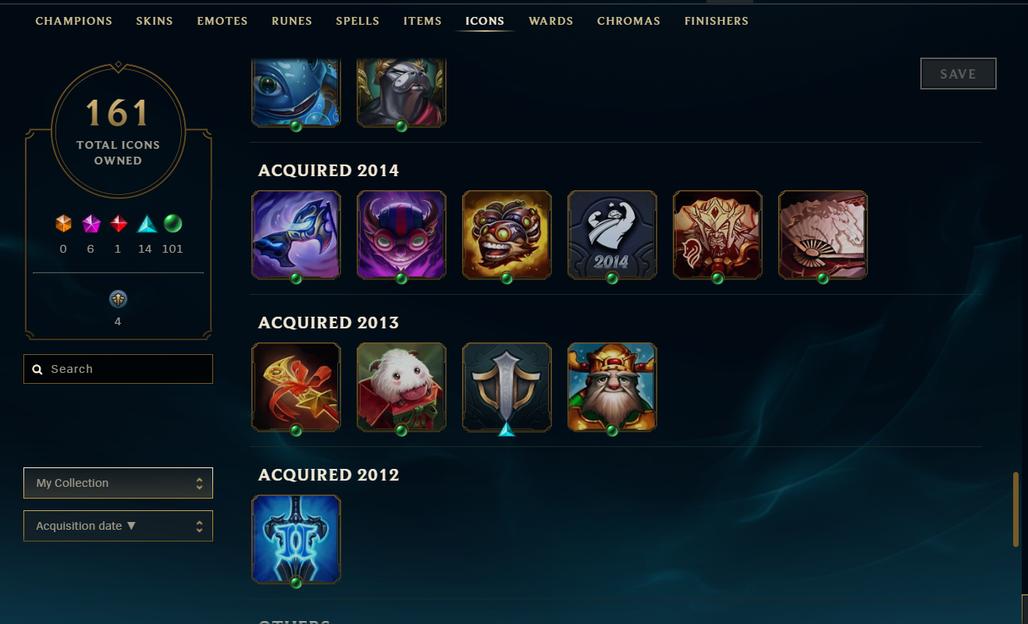Click the icon Search field
Screen dimensions: 1028x624
pos(118,369)
